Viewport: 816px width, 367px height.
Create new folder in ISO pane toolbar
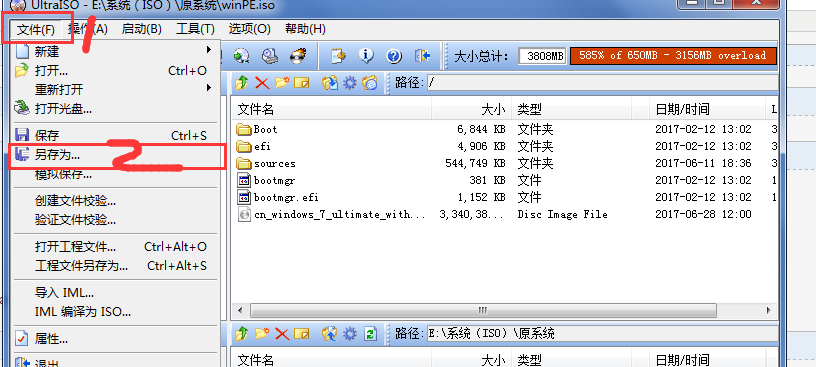click(282, 83)
